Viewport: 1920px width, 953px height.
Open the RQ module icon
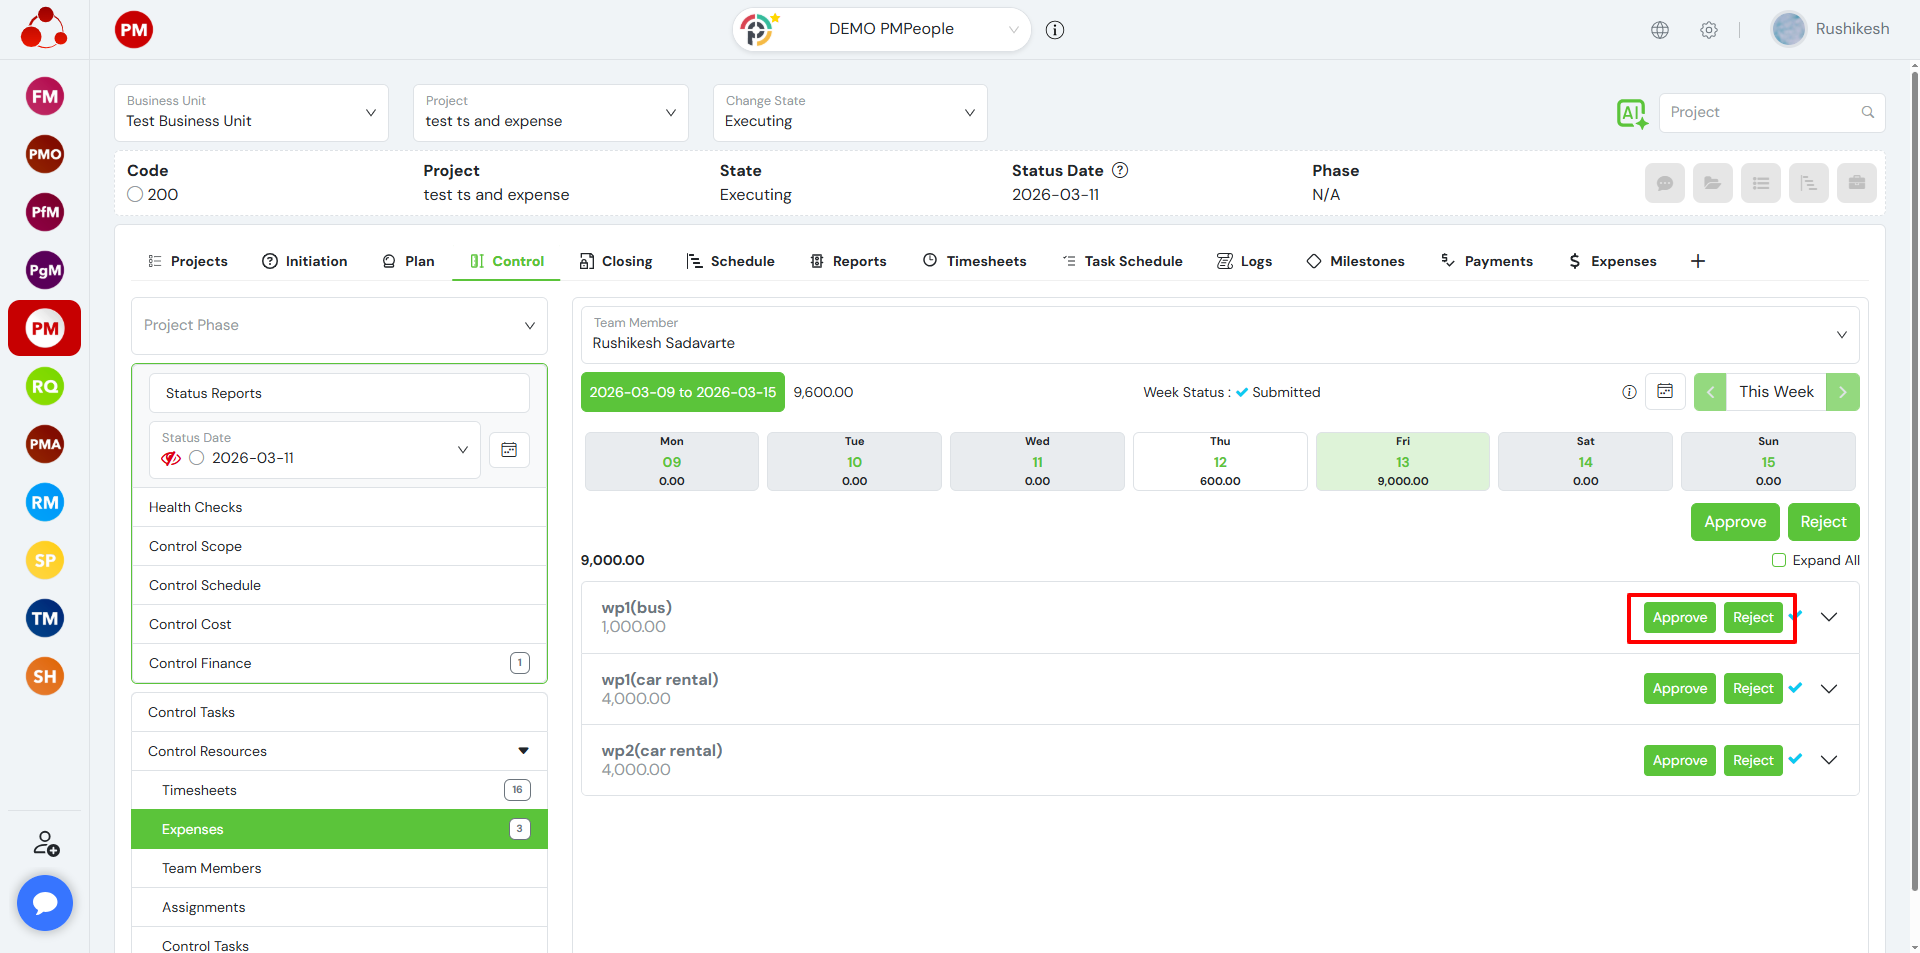[45, 386]
